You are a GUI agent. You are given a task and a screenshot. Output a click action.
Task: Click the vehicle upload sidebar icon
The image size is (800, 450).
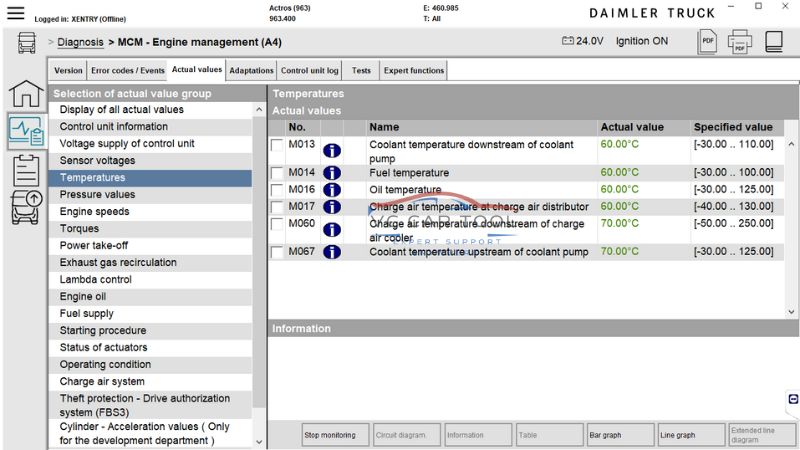pos(26,207)
